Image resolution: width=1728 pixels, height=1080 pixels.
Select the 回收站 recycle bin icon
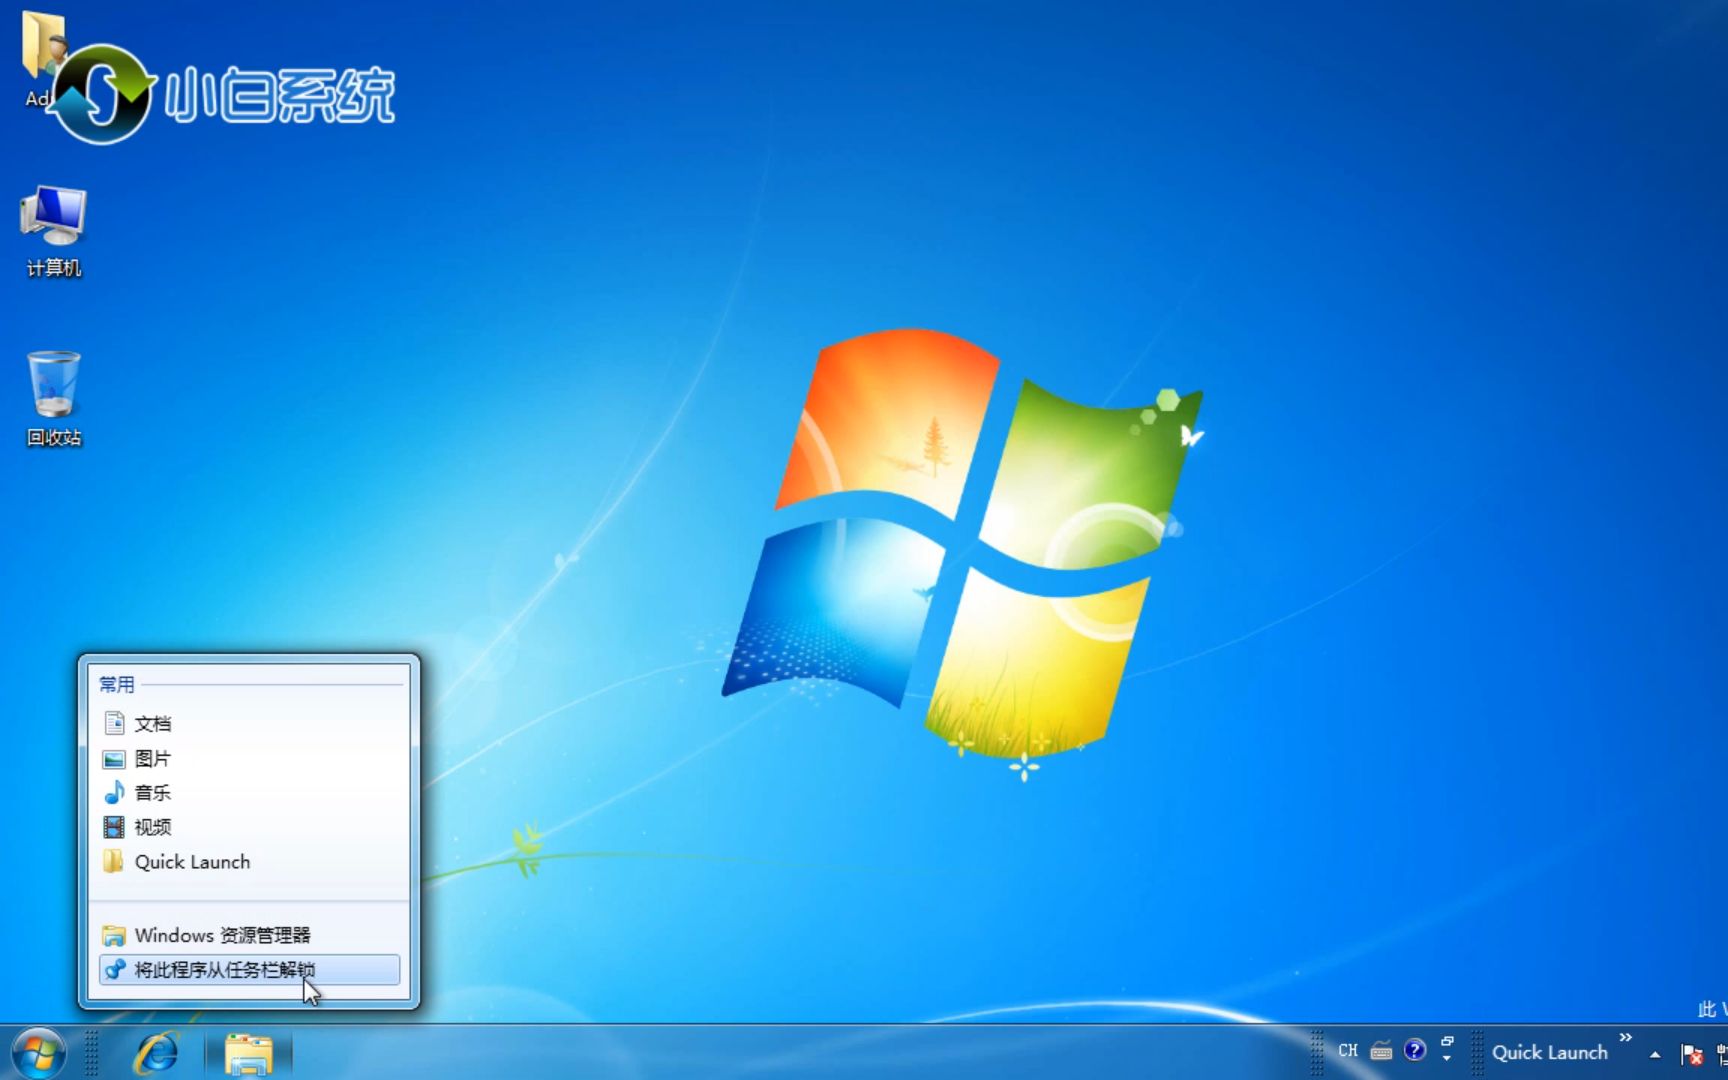(x=54, y=399)
